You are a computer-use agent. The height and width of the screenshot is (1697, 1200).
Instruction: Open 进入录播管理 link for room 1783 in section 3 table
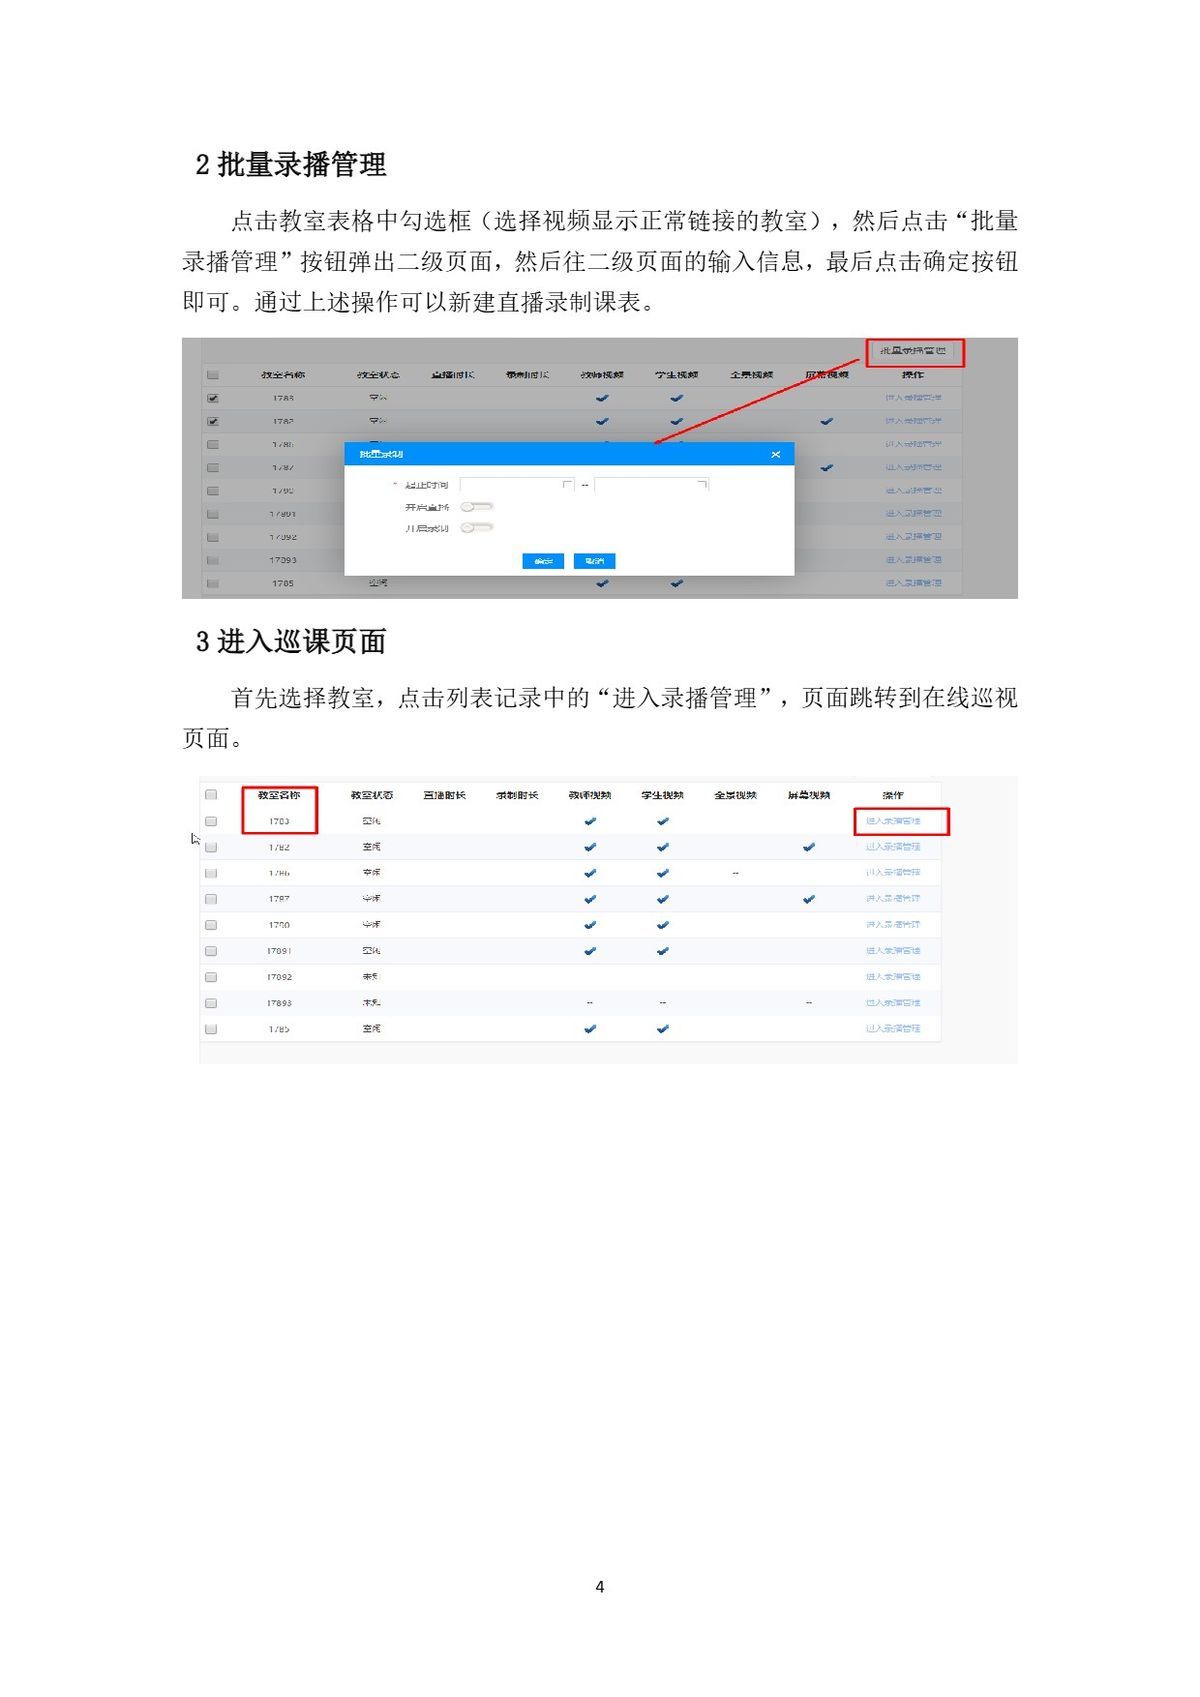893,821
